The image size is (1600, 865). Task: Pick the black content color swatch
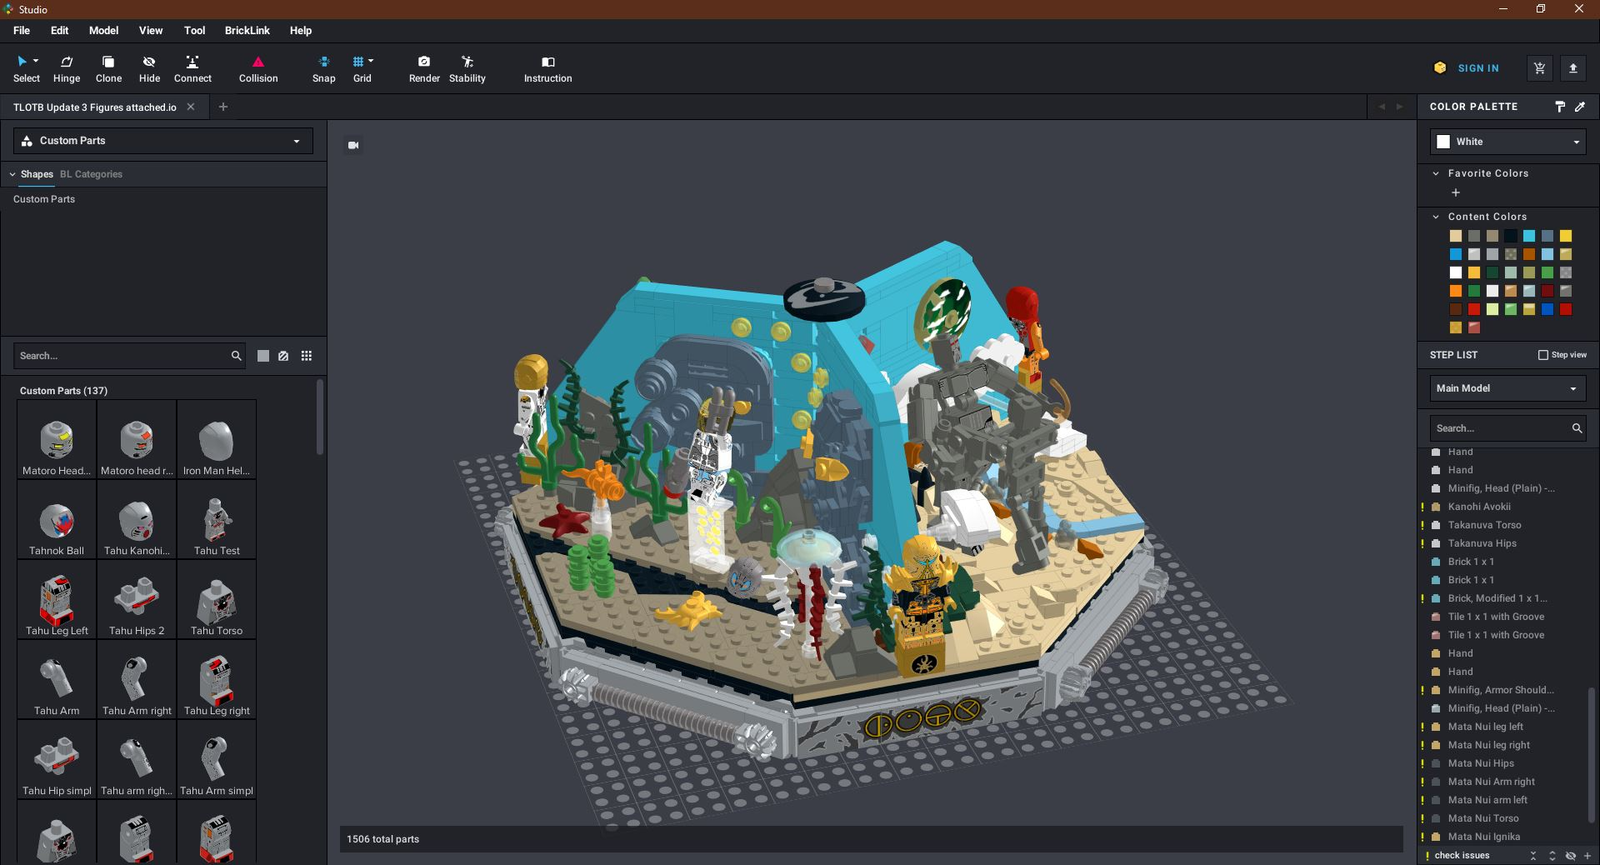(x=1511, y=236)
